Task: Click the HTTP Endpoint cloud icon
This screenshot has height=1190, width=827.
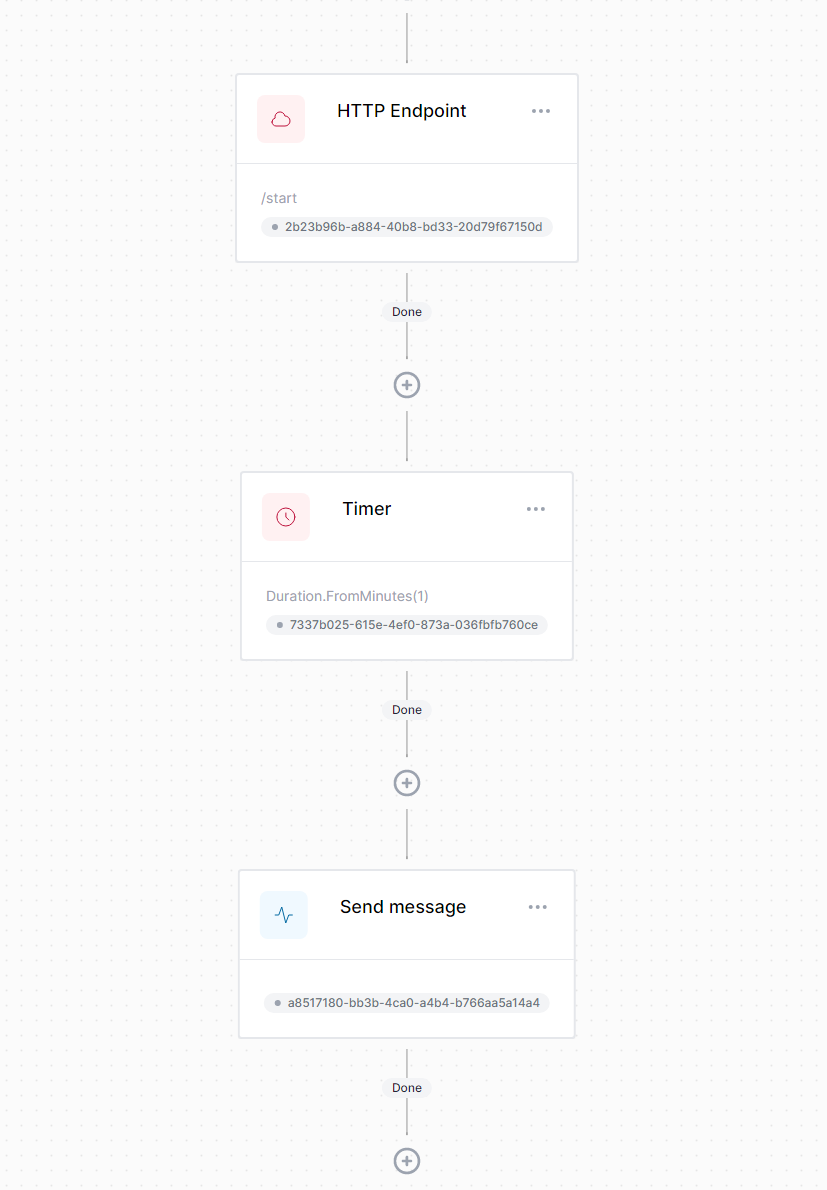Action: pos(281,118)
